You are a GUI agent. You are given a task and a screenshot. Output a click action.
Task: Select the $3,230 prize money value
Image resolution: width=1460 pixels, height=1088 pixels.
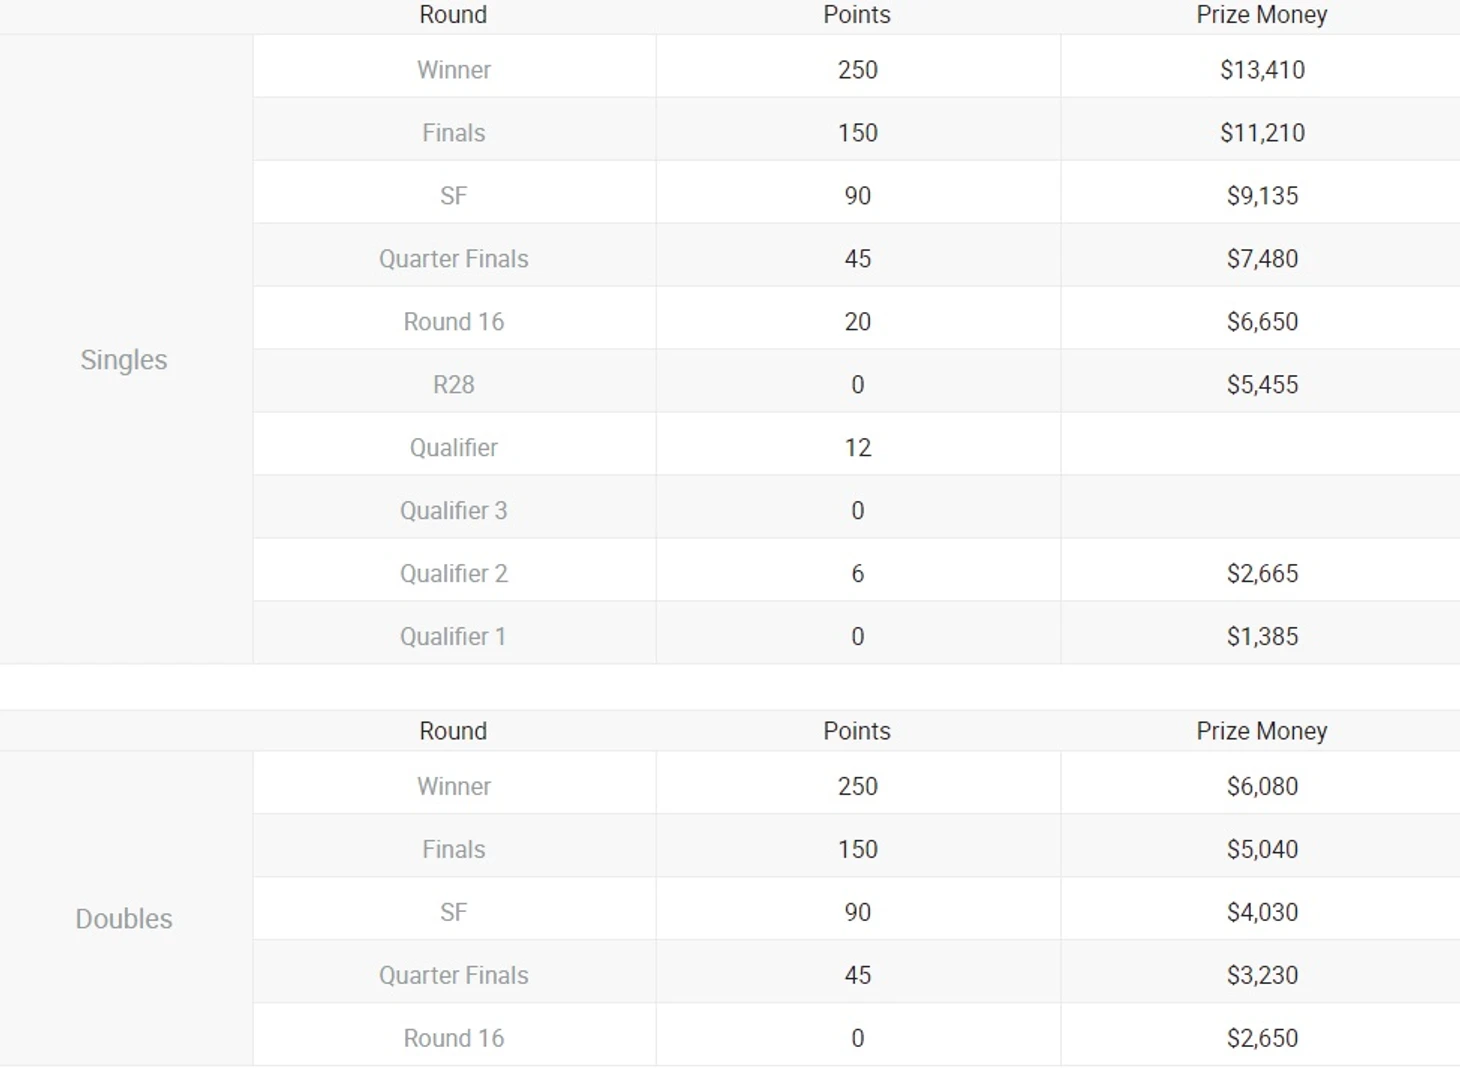pos(1262,976)
